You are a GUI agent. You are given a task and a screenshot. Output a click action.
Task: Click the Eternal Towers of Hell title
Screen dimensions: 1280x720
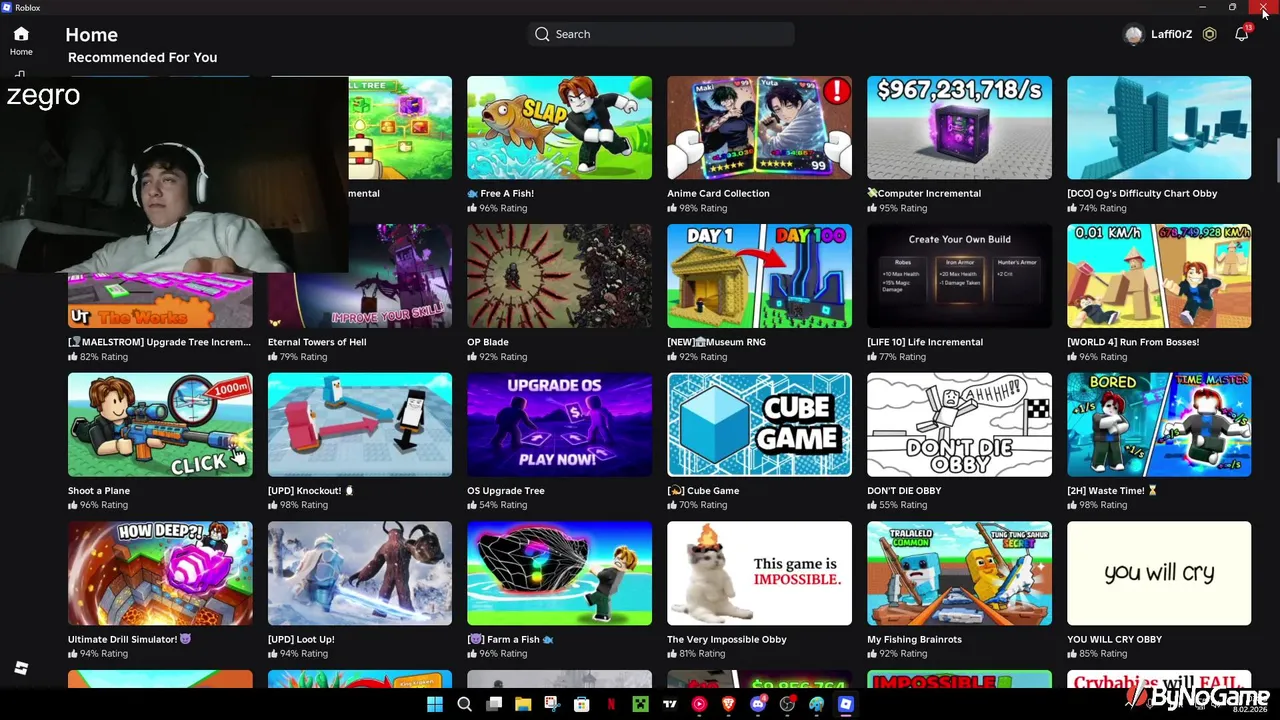(x=317, y=342)
